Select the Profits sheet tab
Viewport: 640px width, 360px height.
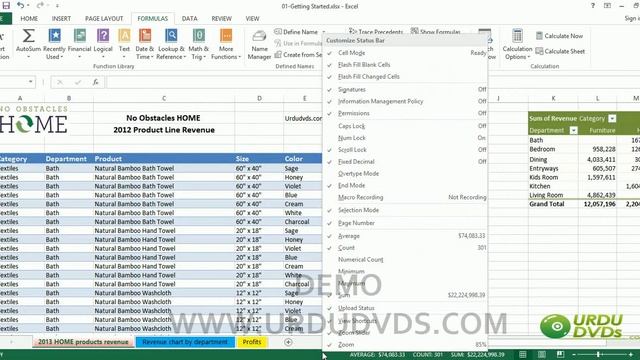coord(251,342)
